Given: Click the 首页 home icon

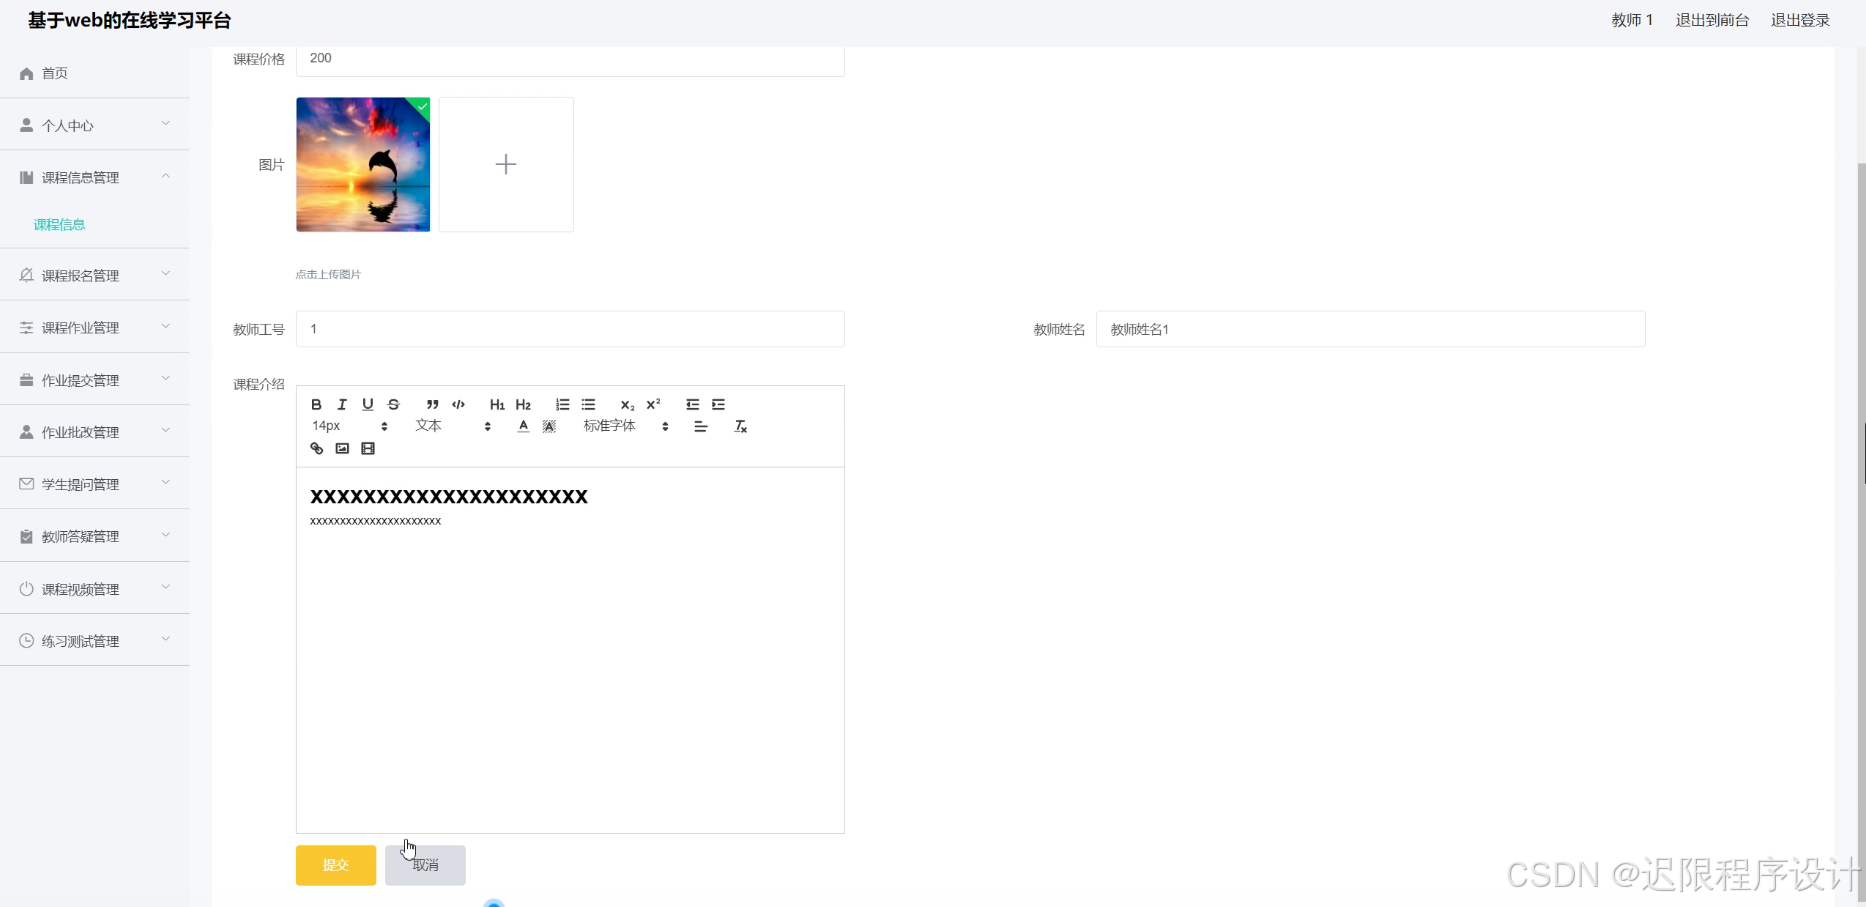Looking at the screenshot, I should (x=25, y=72).
